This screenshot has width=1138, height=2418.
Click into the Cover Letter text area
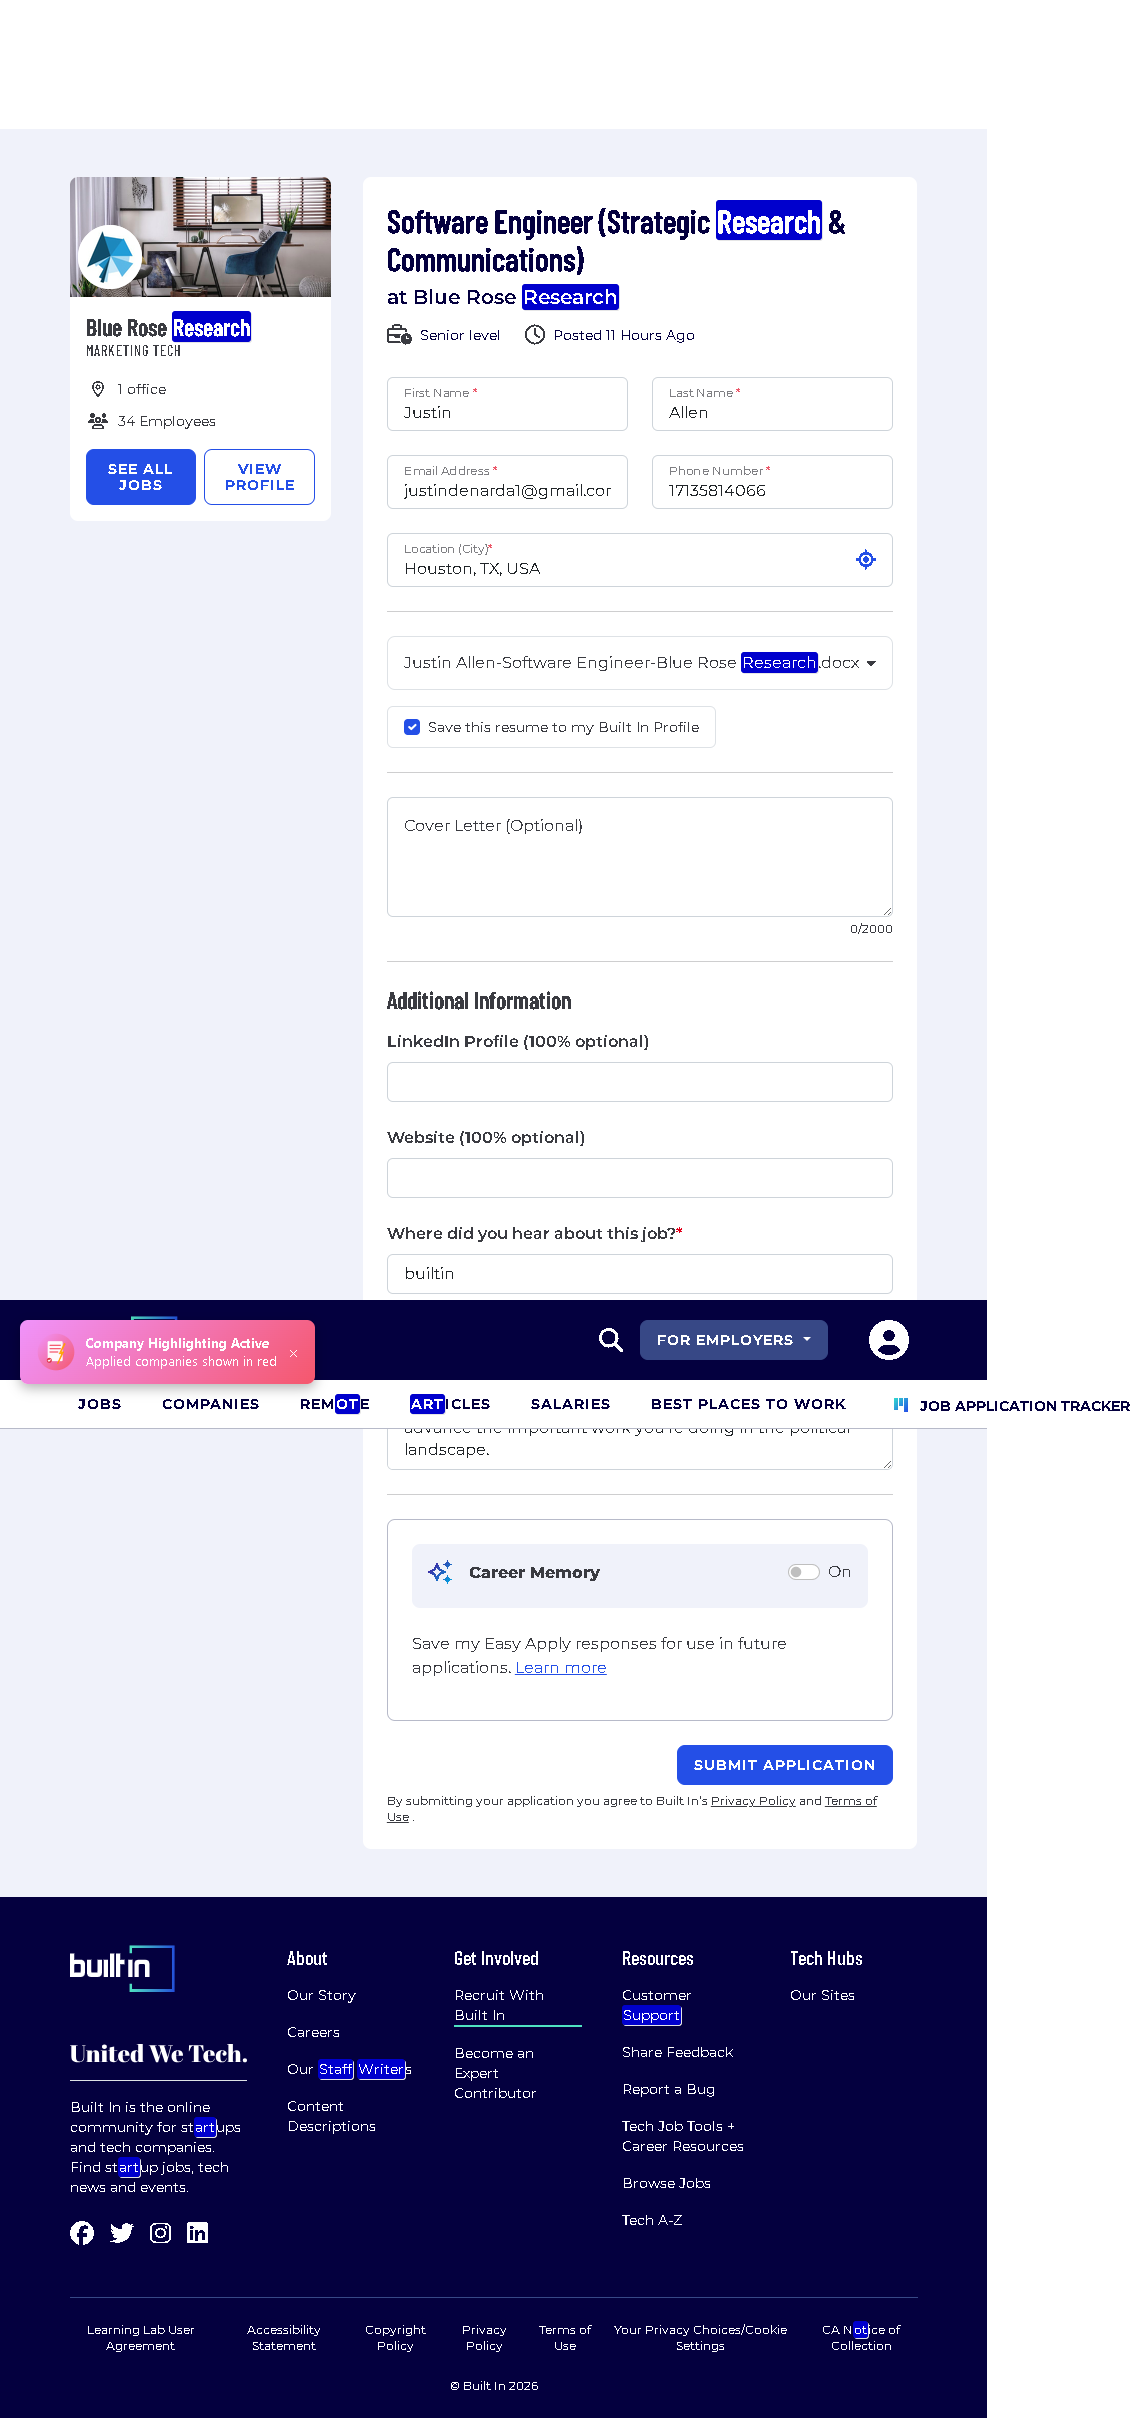[x=640, y=857]
